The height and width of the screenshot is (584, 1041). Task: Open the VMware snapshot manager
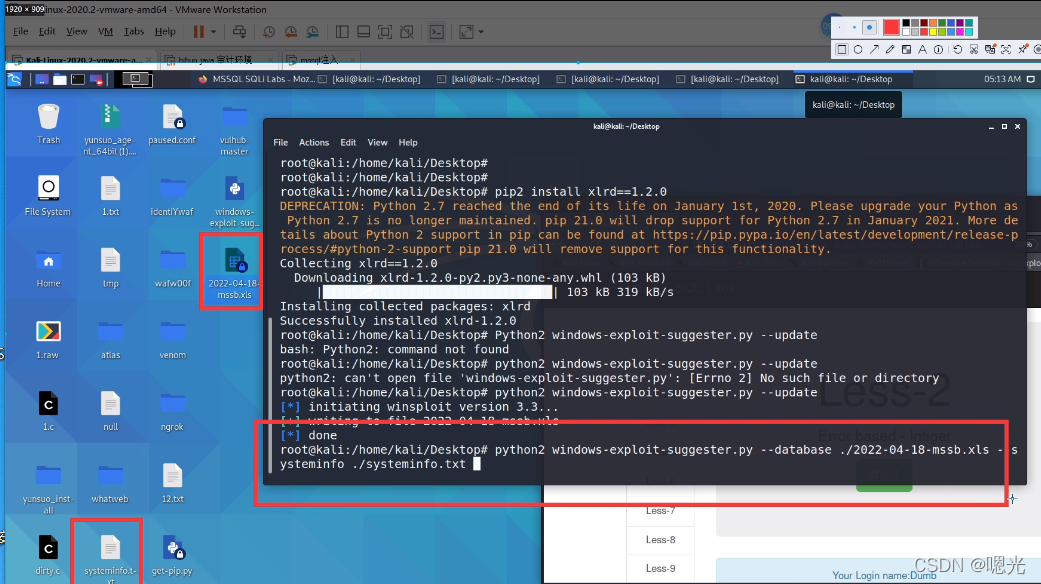point(313,31)
